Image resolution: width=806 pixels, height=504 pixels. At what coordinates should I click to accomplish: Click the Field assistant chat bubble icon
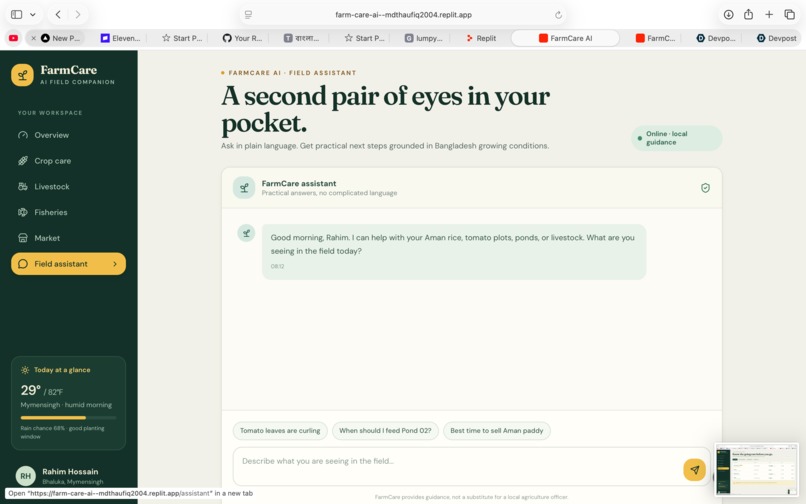(23, 264)
